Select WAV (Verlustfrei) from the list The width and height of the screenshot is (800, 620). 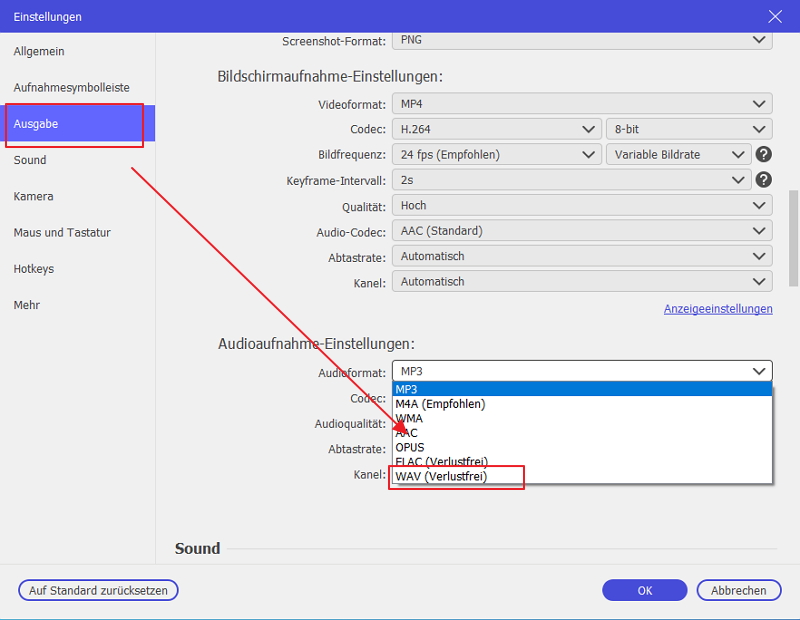click(441, 477)
